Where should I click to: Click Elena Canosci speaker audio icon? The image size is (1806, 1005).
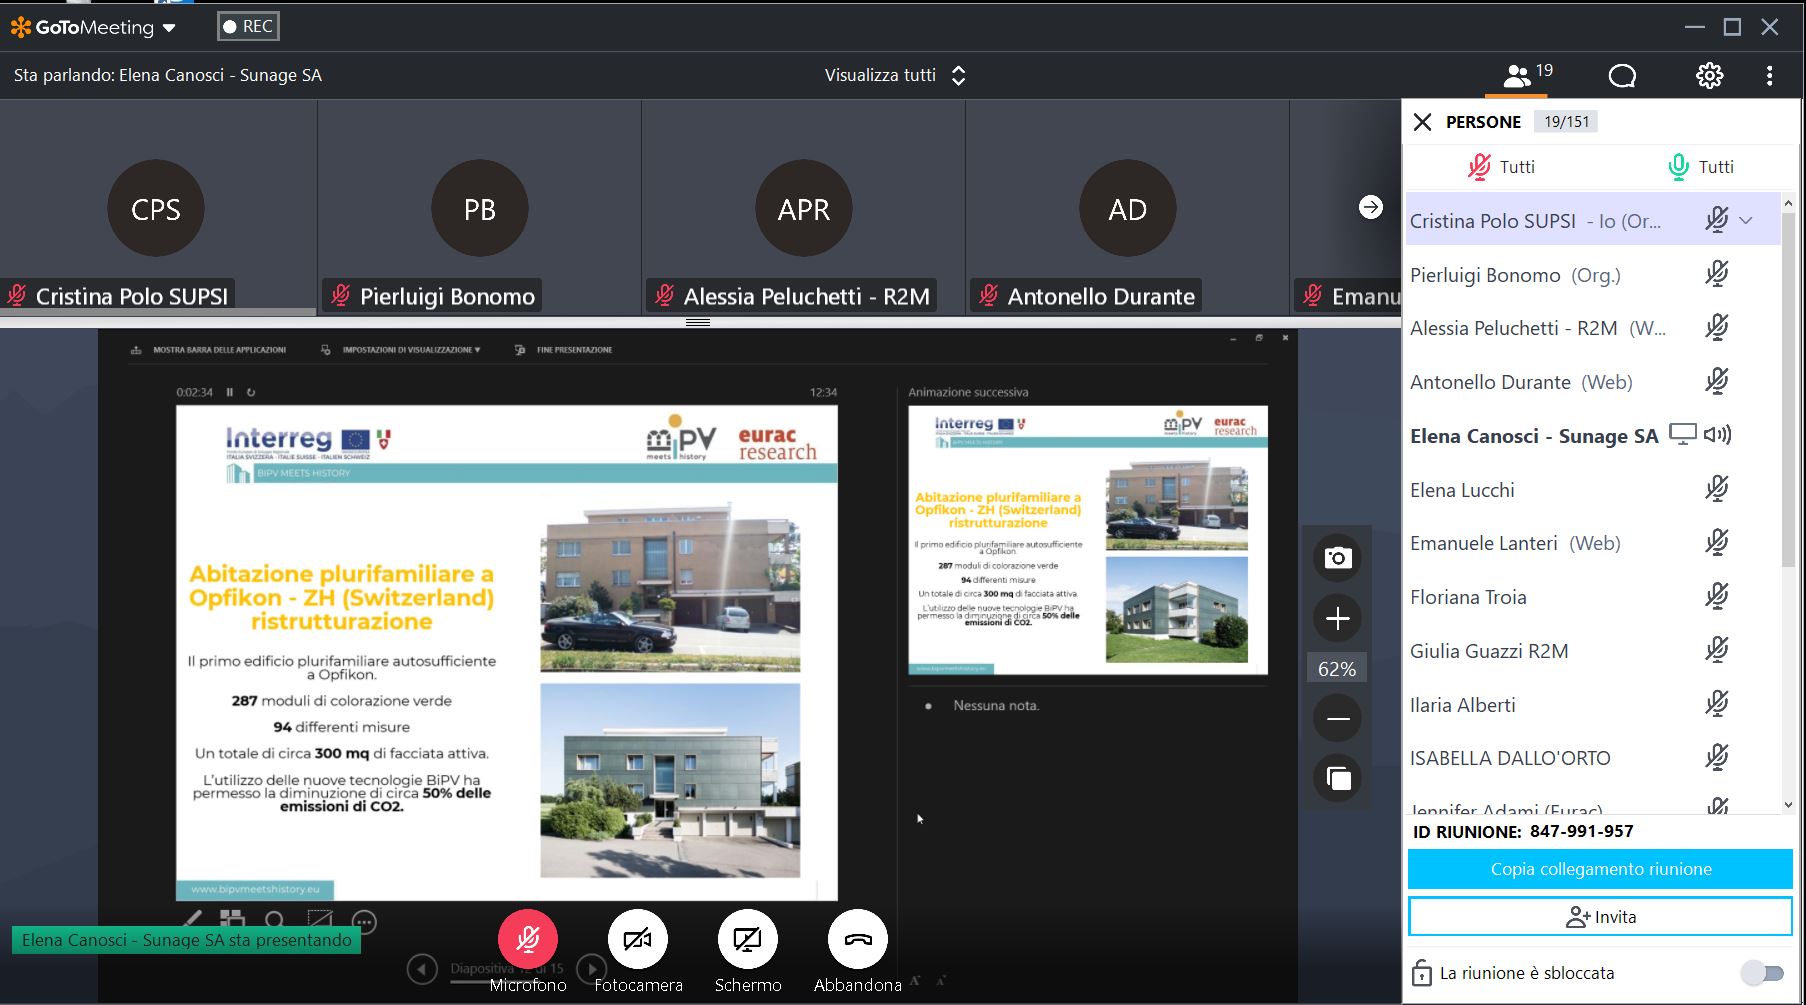tap(1718, 435)
